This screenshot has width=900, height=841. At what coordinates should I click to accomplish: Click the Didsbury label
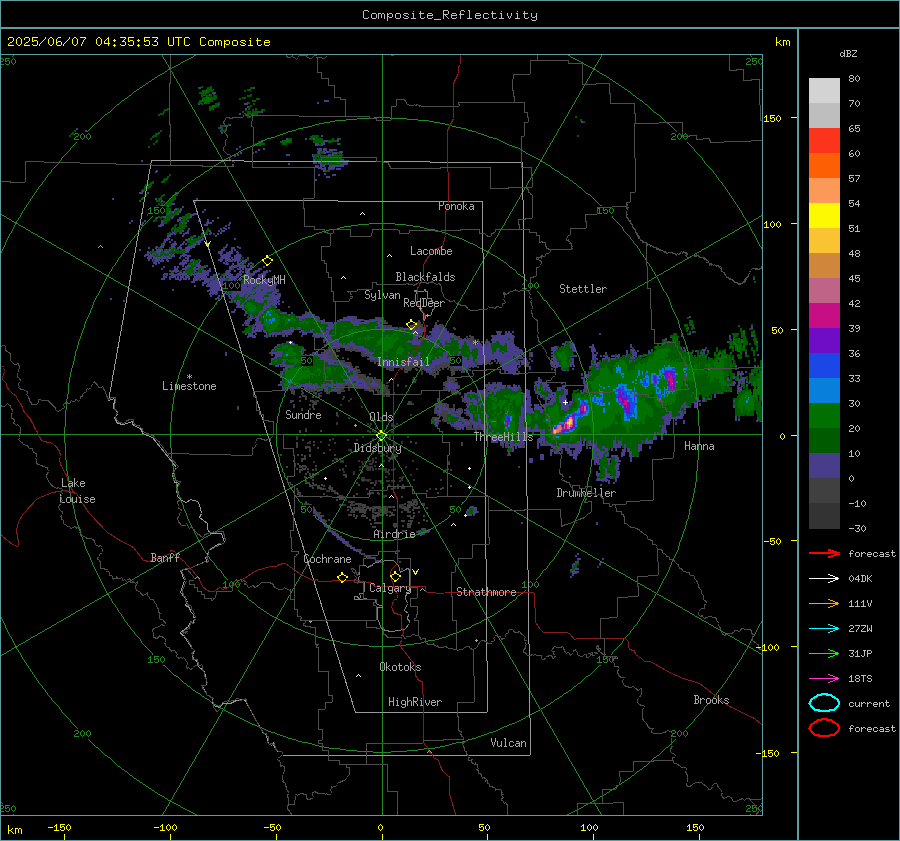(378, 448)
